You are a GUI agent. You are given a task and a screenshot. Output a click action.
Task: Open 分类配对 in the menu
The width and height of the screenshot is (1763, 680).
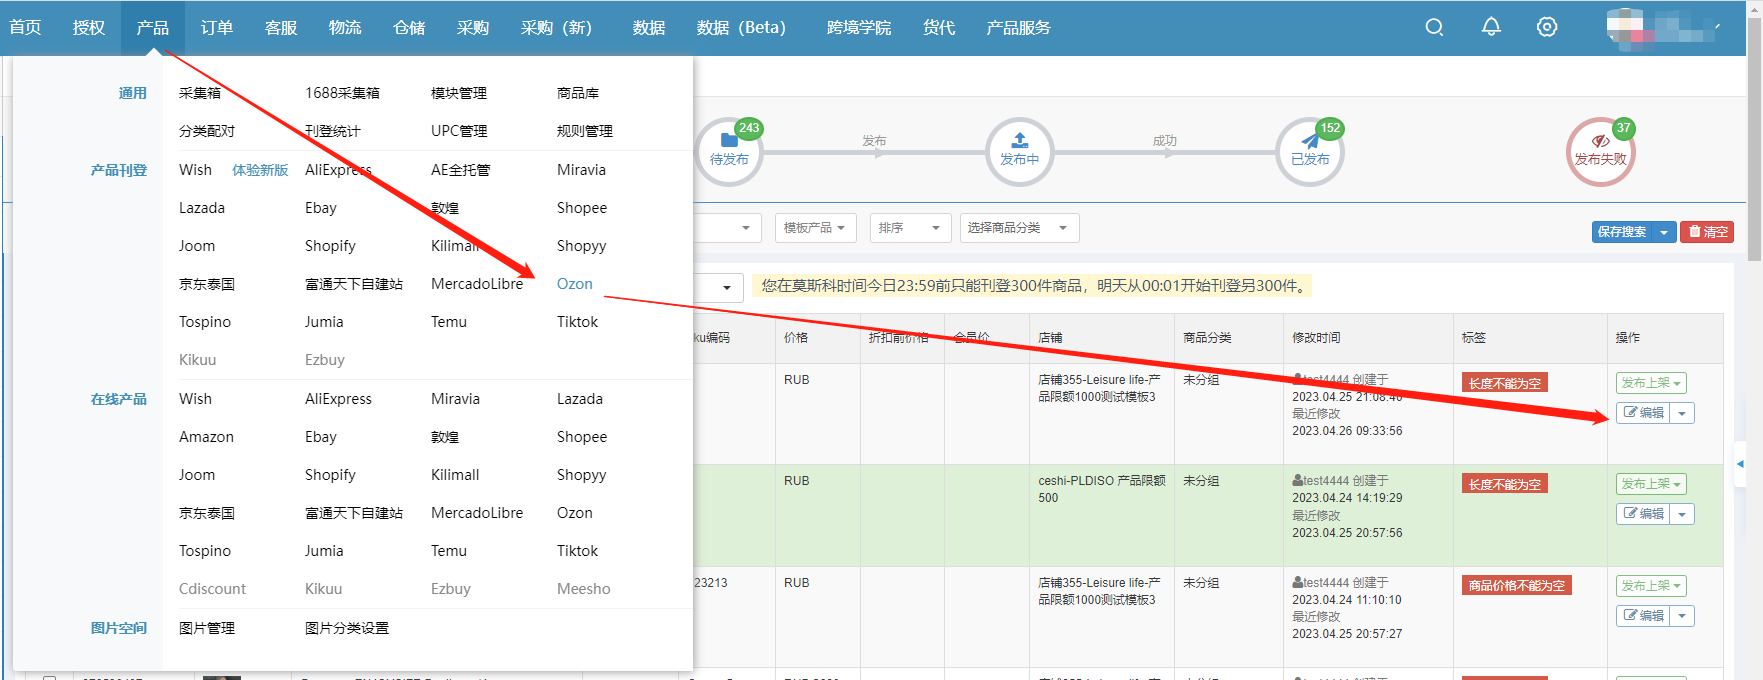207,131
